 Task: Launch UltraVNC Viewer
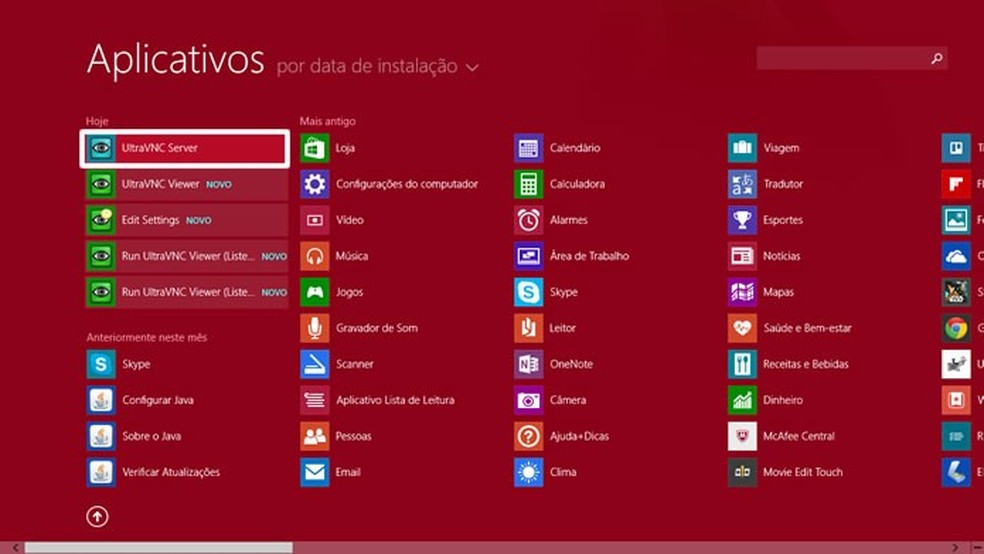click(x=187, y=184)
